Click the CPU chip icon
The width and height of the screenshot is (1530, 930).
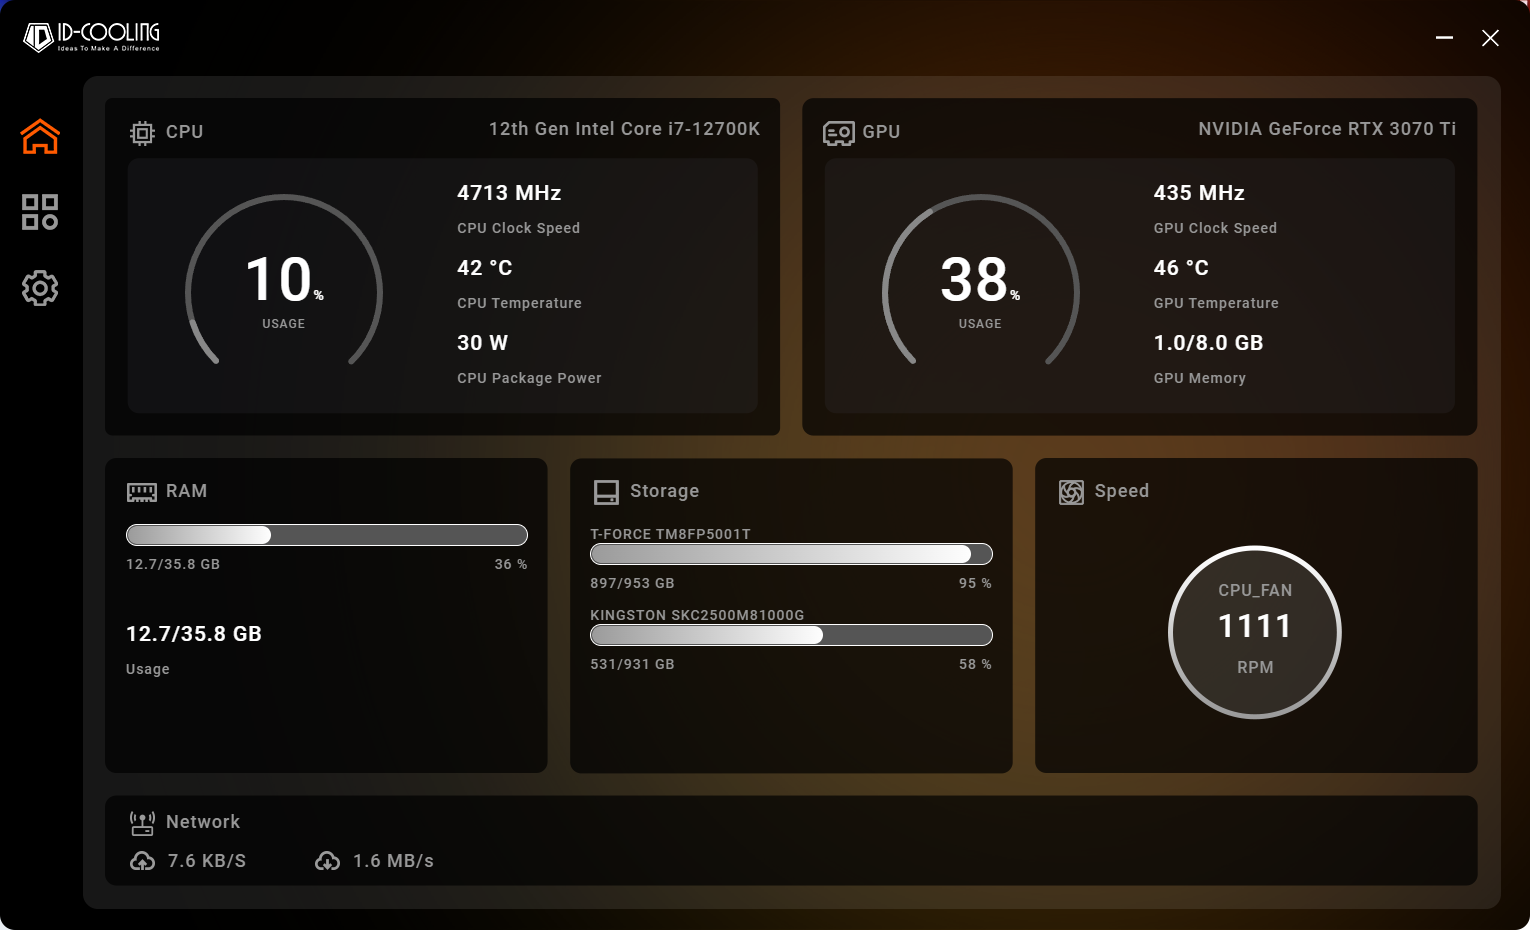[x=142, y=133]
